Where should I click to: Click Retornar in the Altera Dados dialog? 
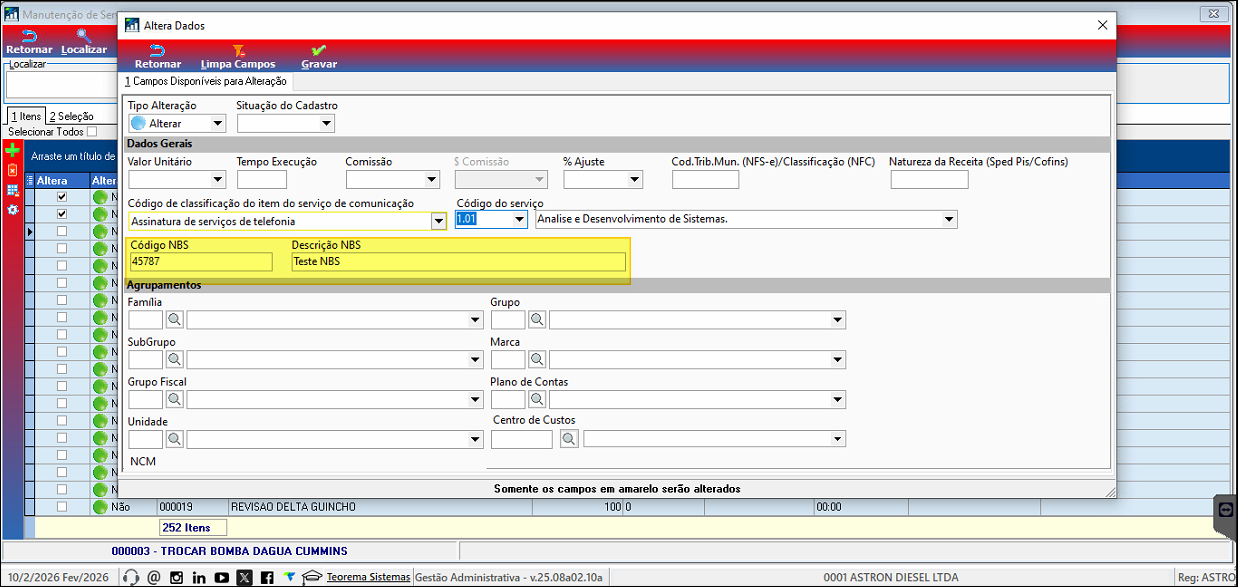(x=158, y=51)
